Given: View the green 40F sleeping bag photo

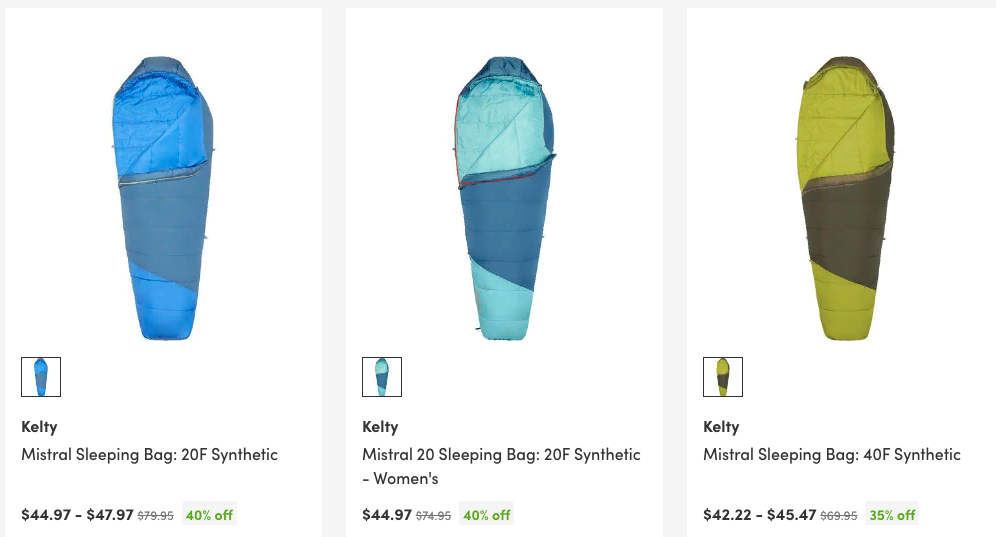Looking at the screenshot, I should pyautogui.click(x=845, y=198).
